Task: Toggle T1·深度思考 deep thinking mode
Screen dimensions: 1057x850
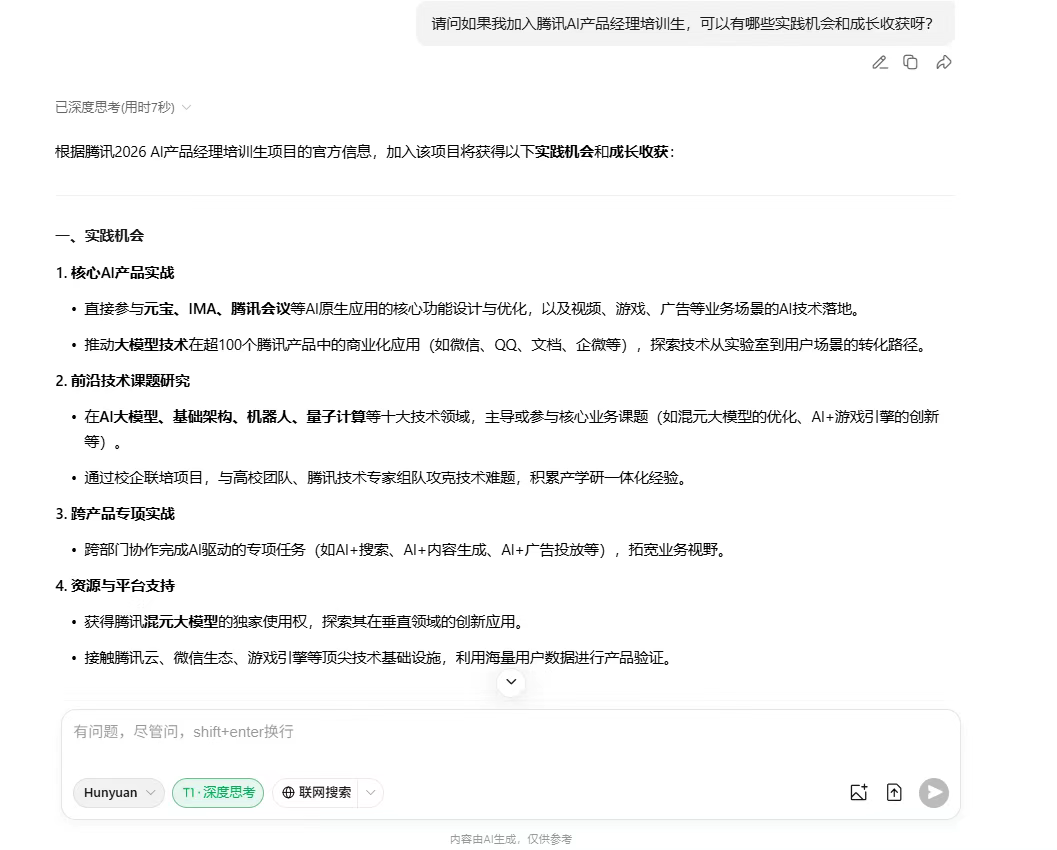Action: point(218,793)
